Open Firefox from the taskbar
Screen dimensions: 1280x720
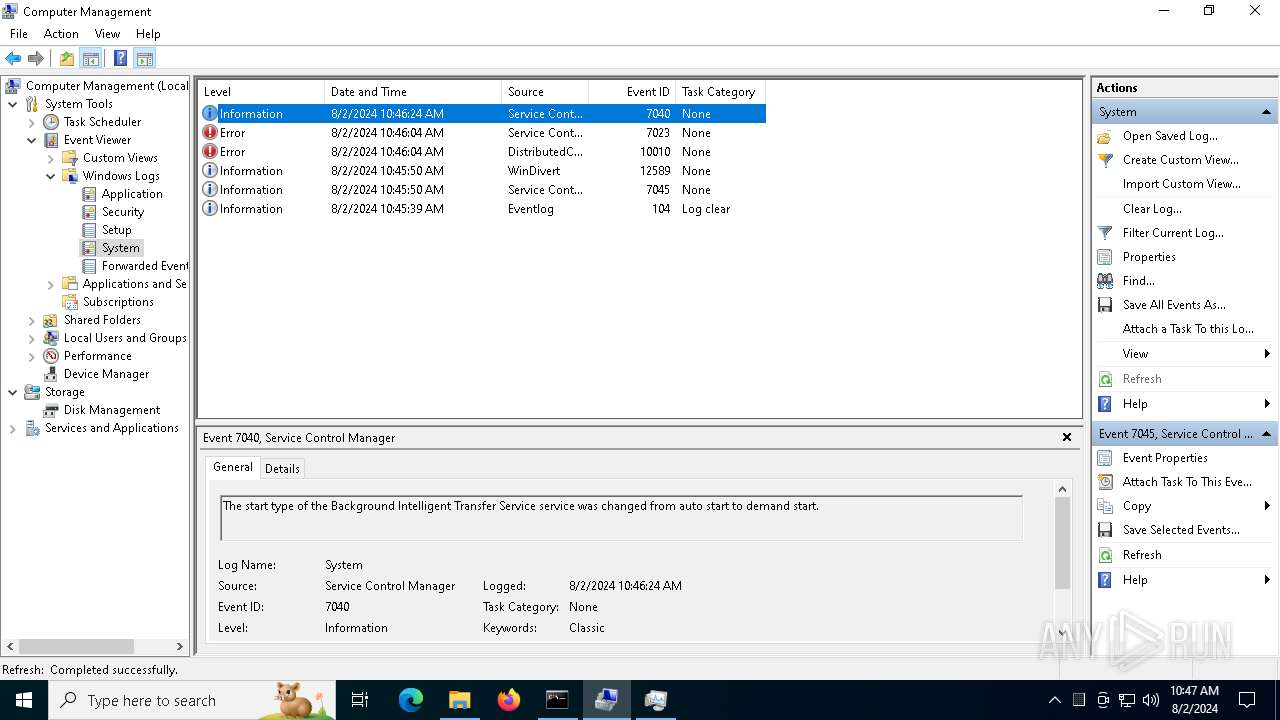tap(509, 700)
